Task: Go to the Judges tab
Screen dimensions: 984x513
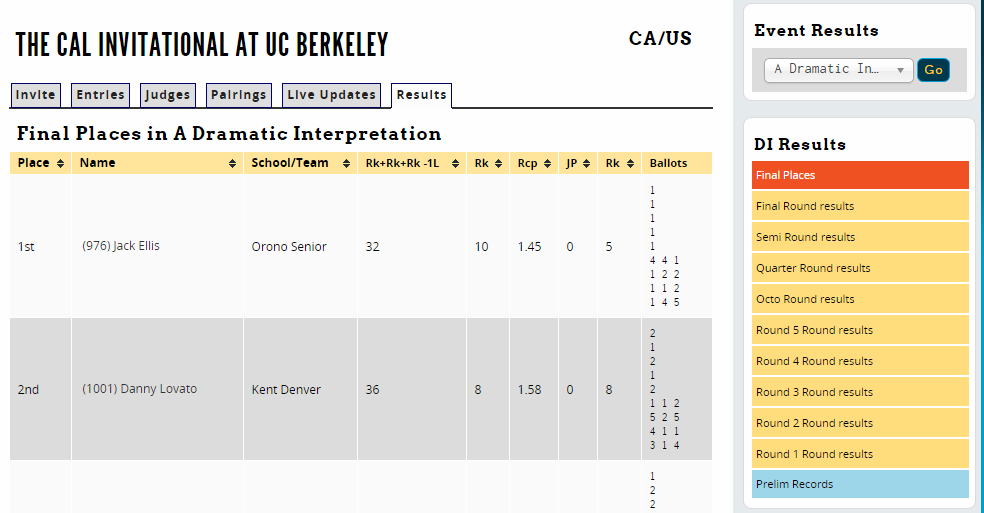Action: [167, 95]
